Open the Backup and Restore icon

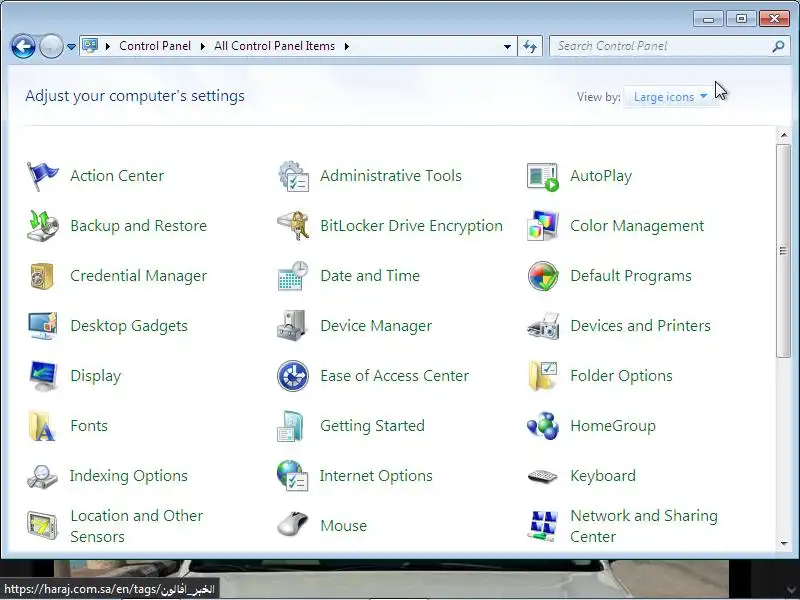click(42, 226)
